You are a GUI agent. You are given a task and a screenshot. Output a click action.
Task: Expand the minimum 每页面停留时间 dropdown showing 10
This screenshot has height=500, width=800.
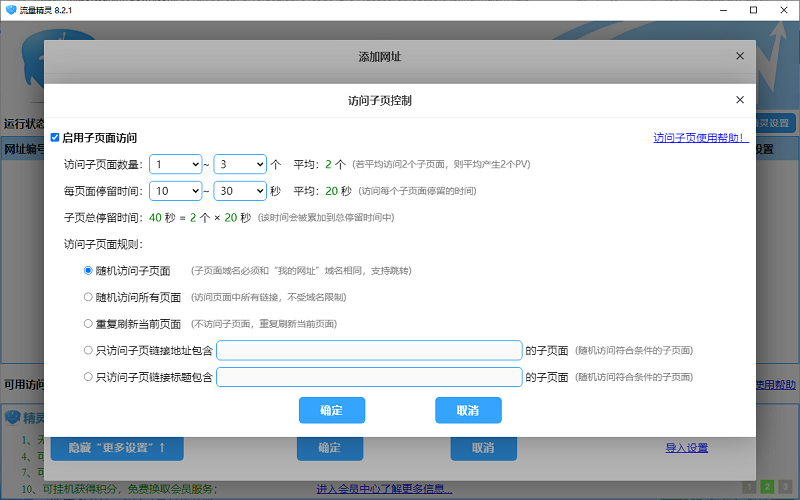[177, 191]
